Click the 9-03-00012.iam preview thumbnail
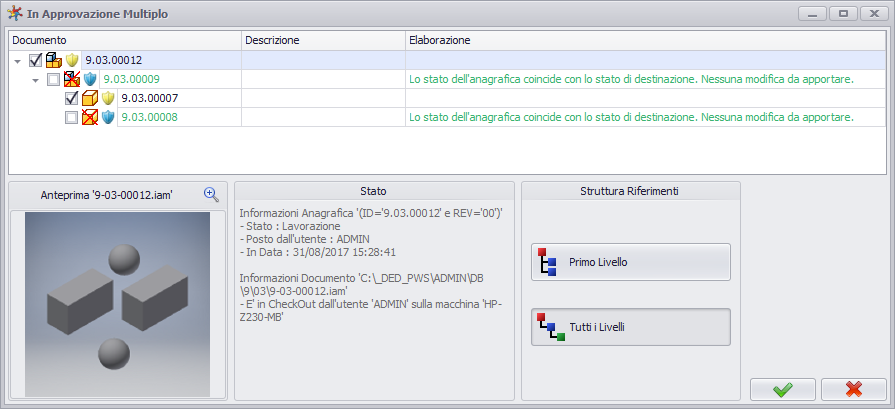Viewport: 895px width, 409px height. 118,305
